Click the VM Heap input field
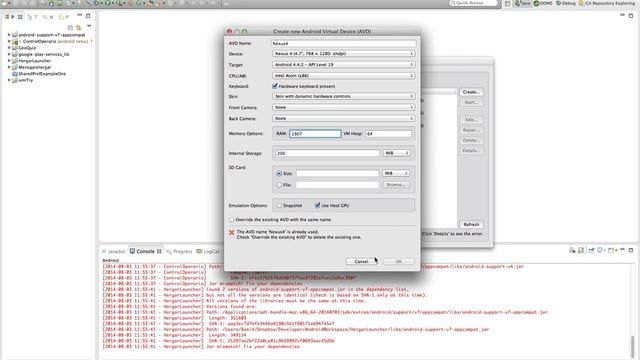This screenshot has width=640, height=360. (389, 134)
